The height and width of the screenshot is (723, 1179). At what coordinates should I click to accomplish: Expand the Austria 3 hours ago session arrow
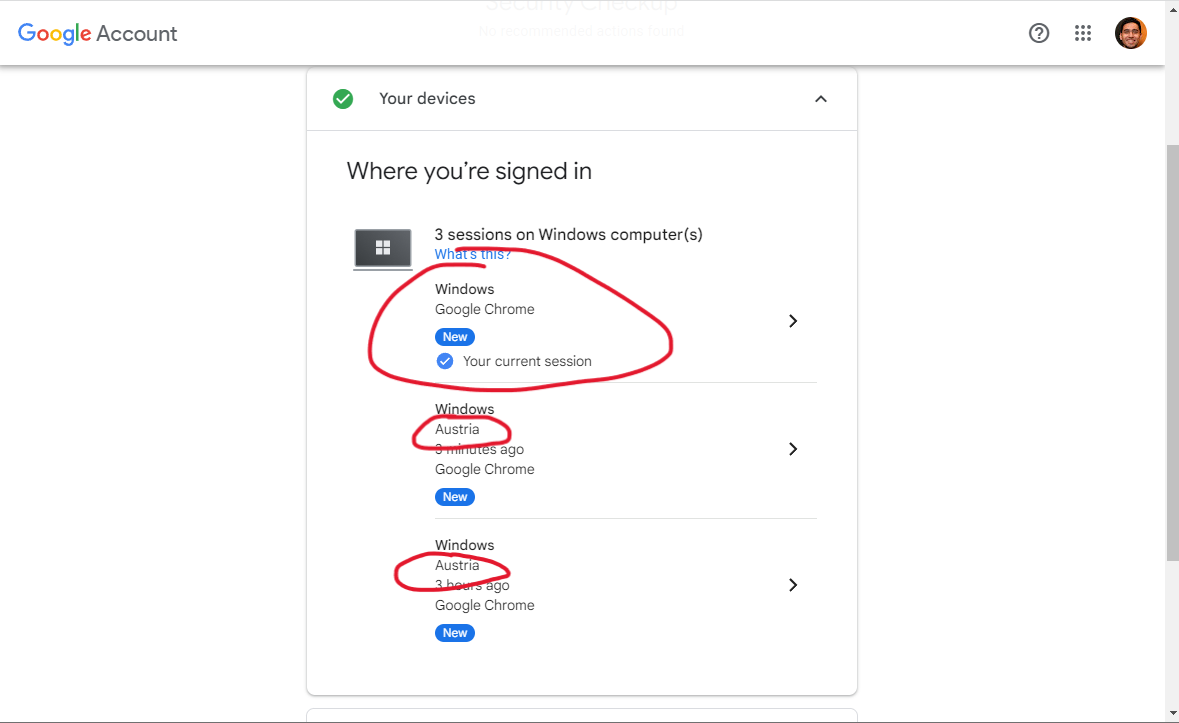(x=793, y=585)
